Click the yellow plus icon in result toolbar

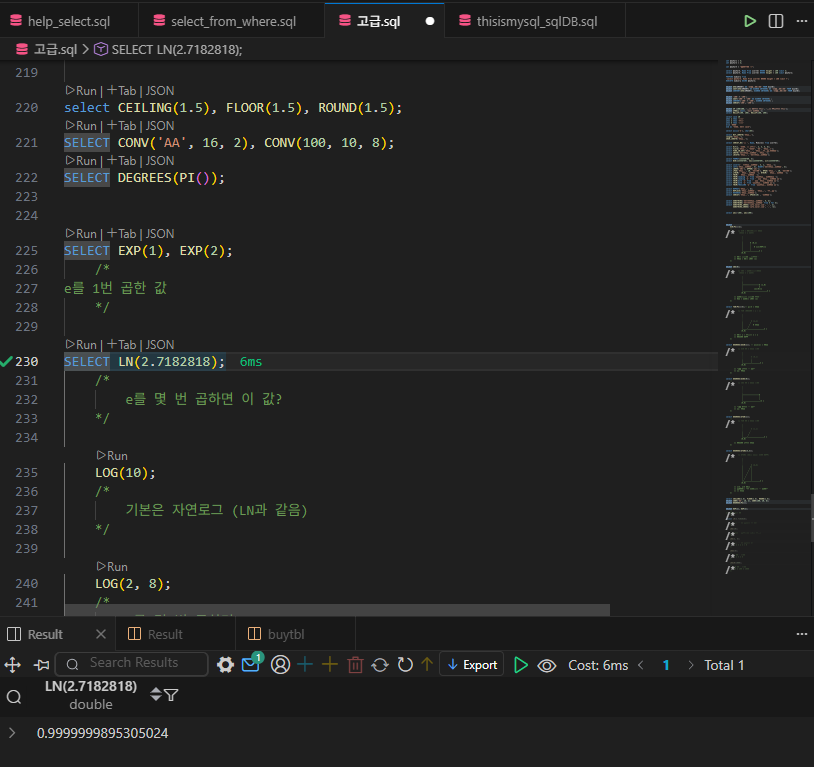coord(330,665)
